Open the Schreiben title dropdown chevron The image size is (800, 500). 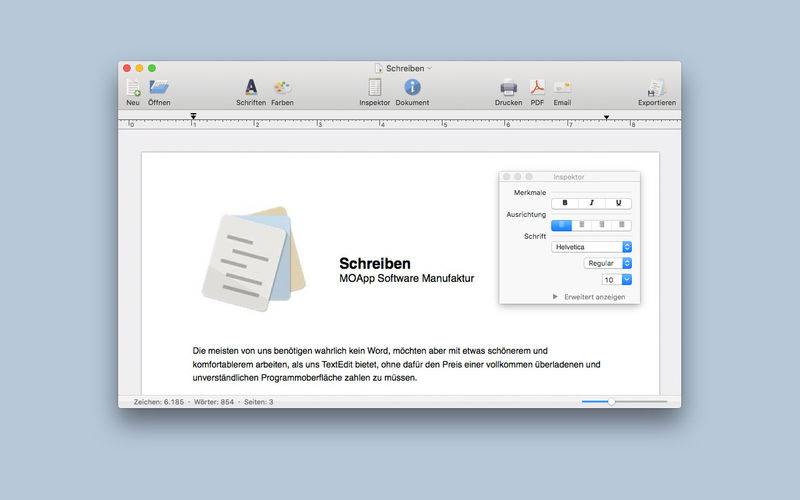(429, 68)
